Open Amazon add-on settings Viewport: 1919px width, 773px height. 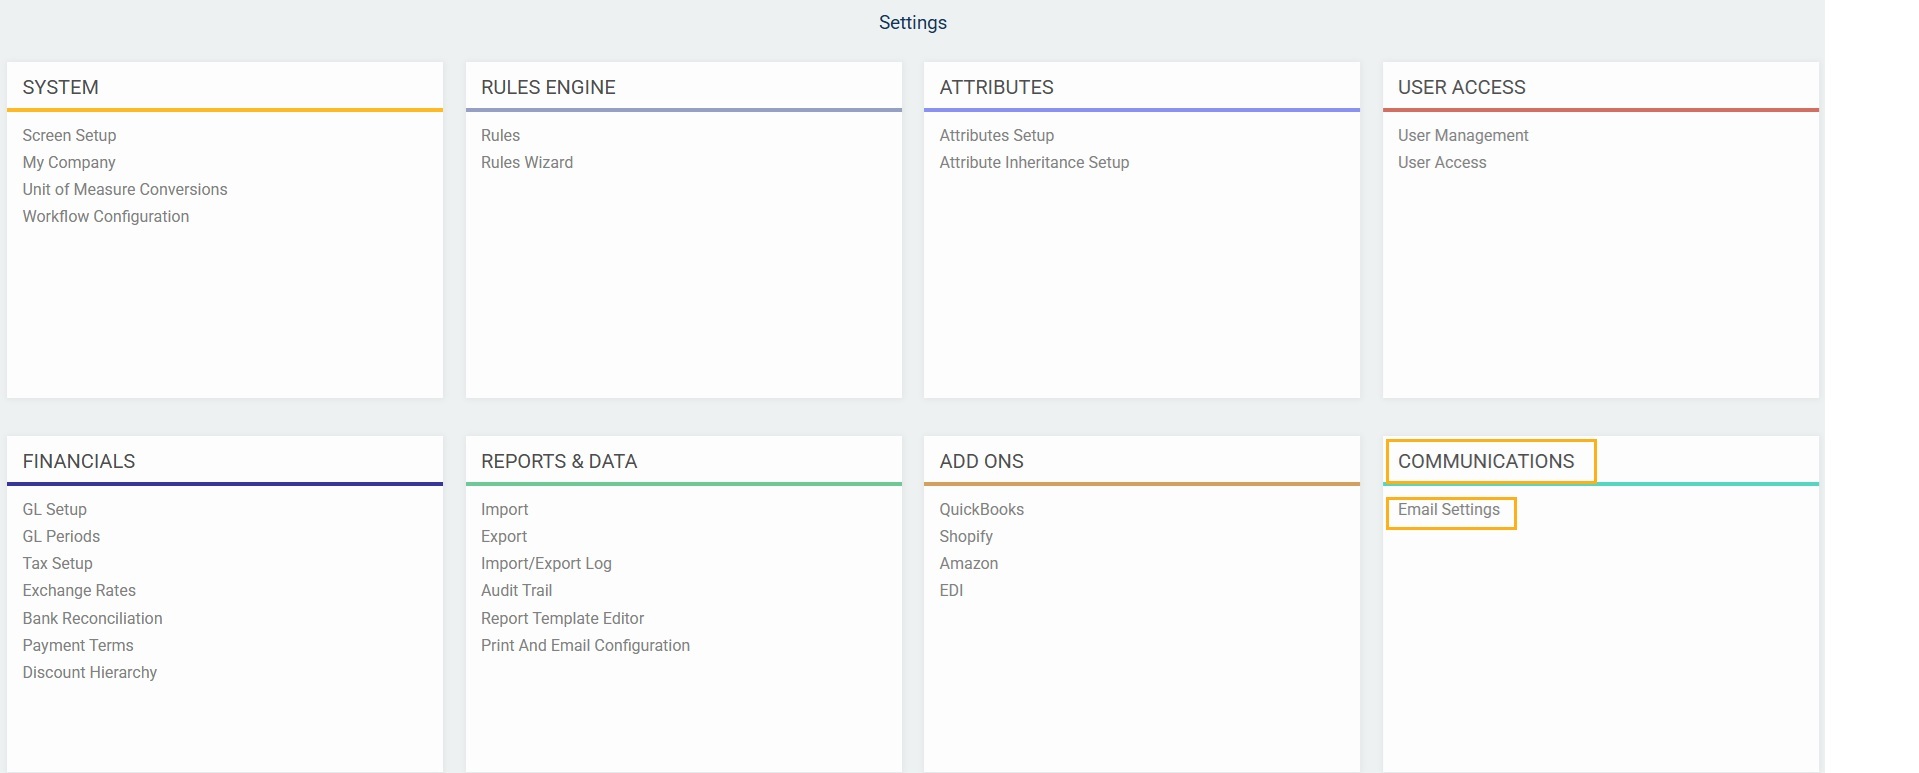tap(968, 563)
